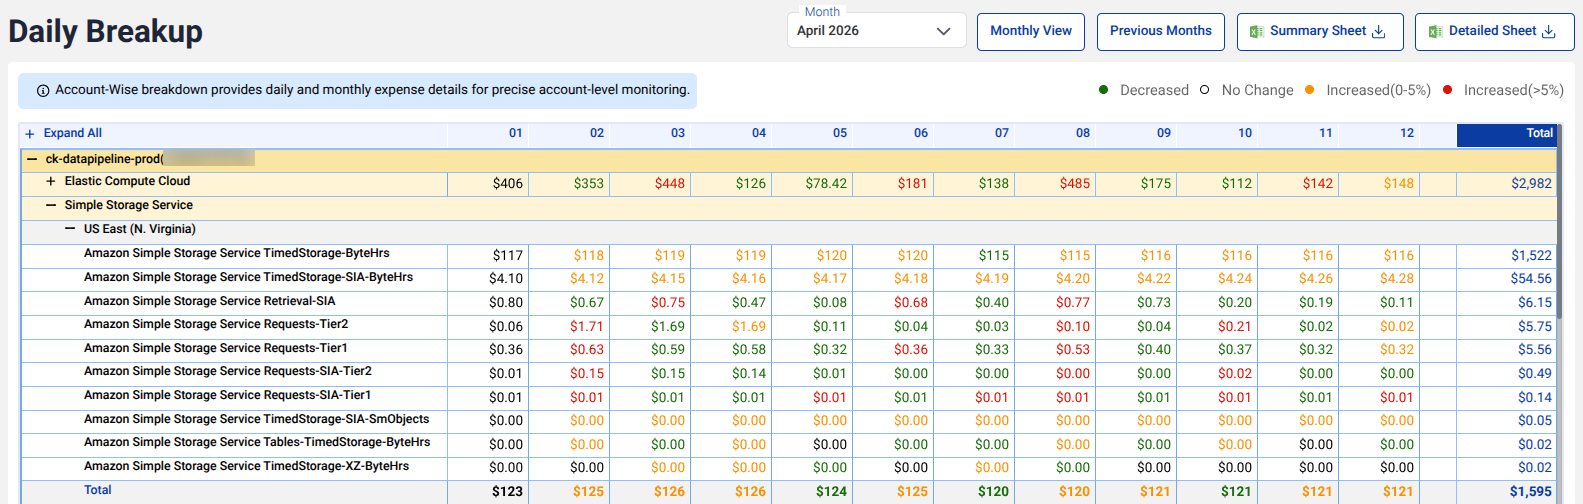
Task: Click the Excel icon on Detailed Sheet
Action: 1435,32
